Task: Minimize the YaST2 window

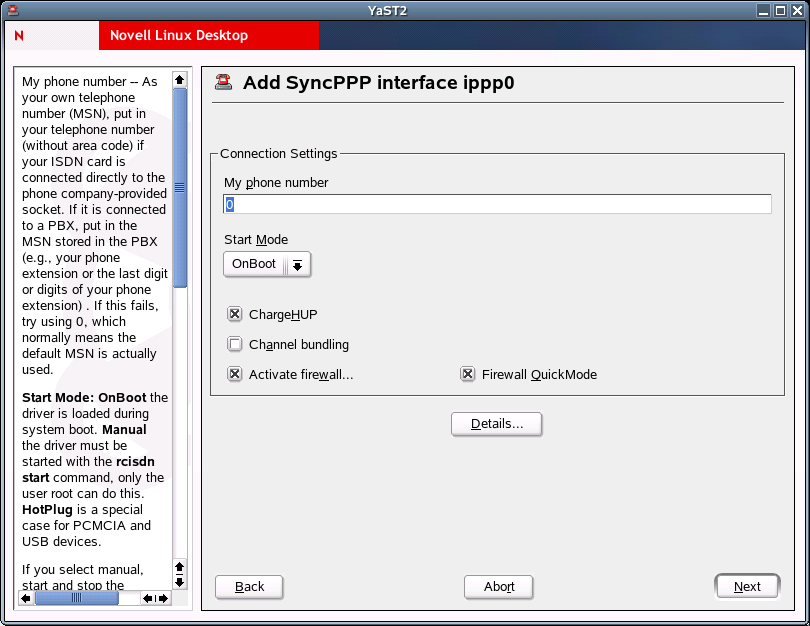Action: pyautogui.click(x=763, y=10)
